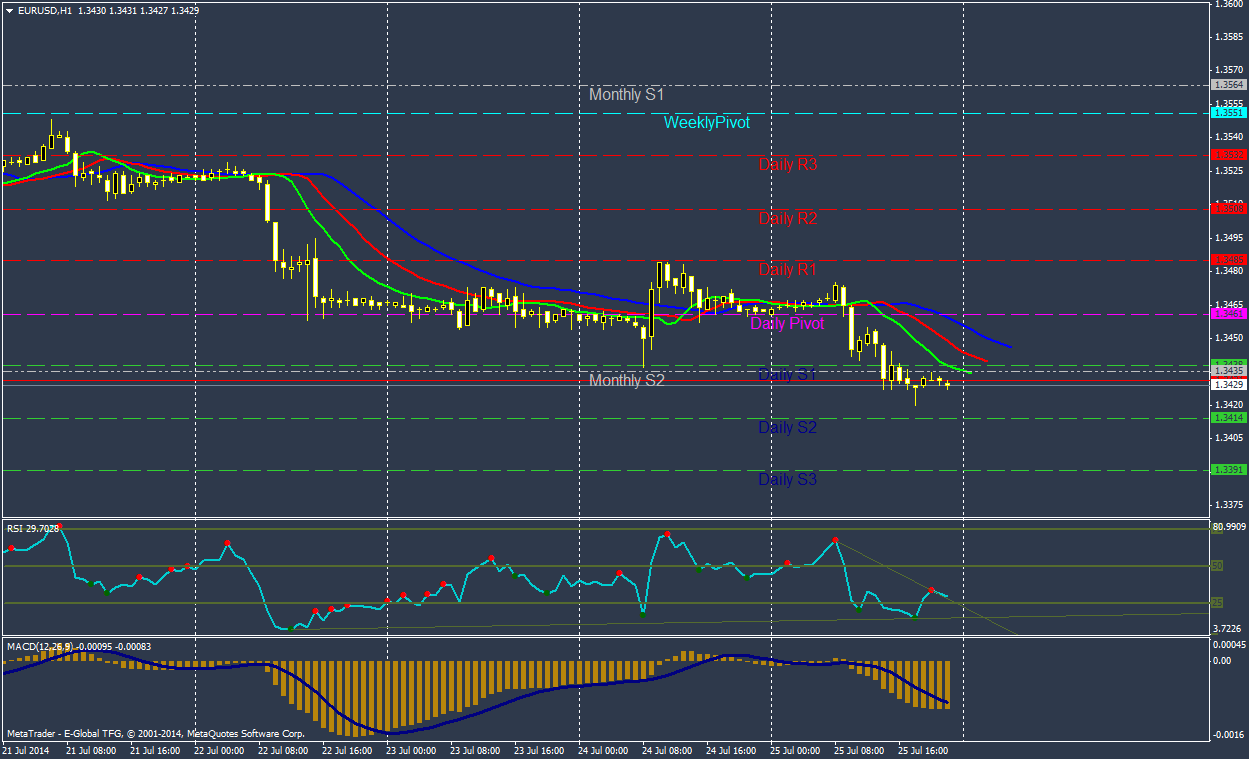Click the RSI indicator value label

click(x=33, y=527)
